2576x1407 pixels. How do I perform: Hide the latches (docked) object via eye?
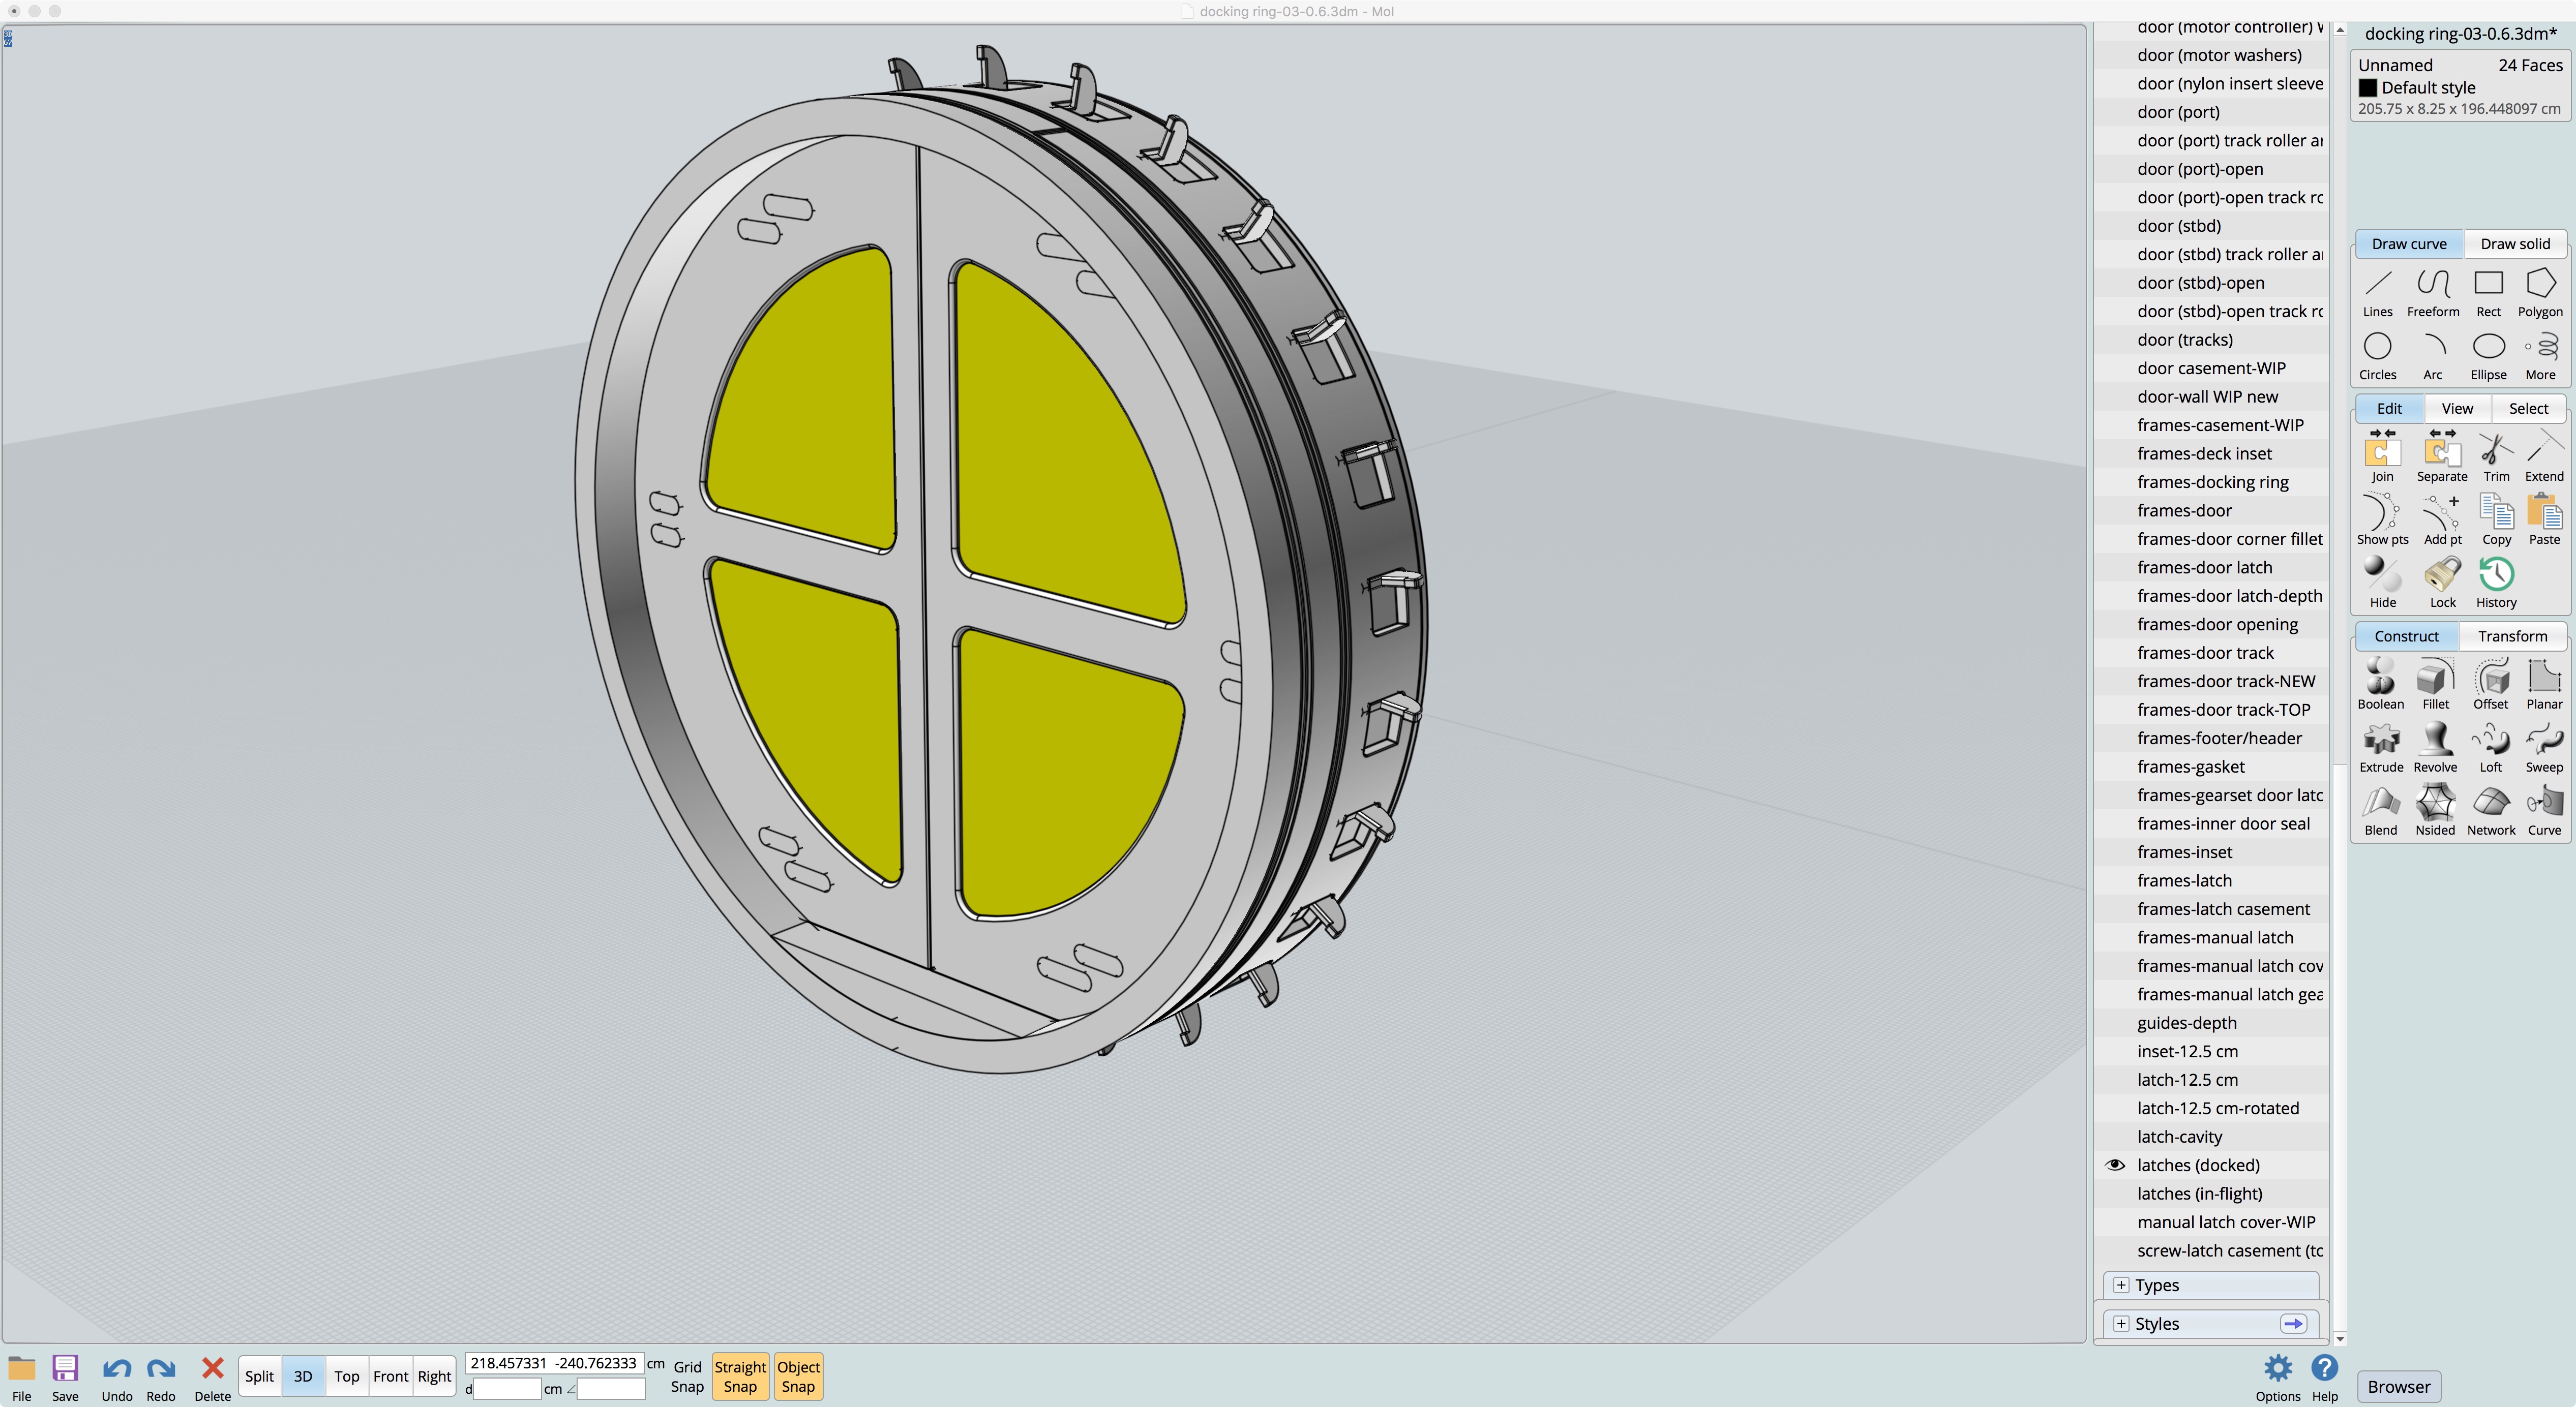click(x=2115, y=1165)
